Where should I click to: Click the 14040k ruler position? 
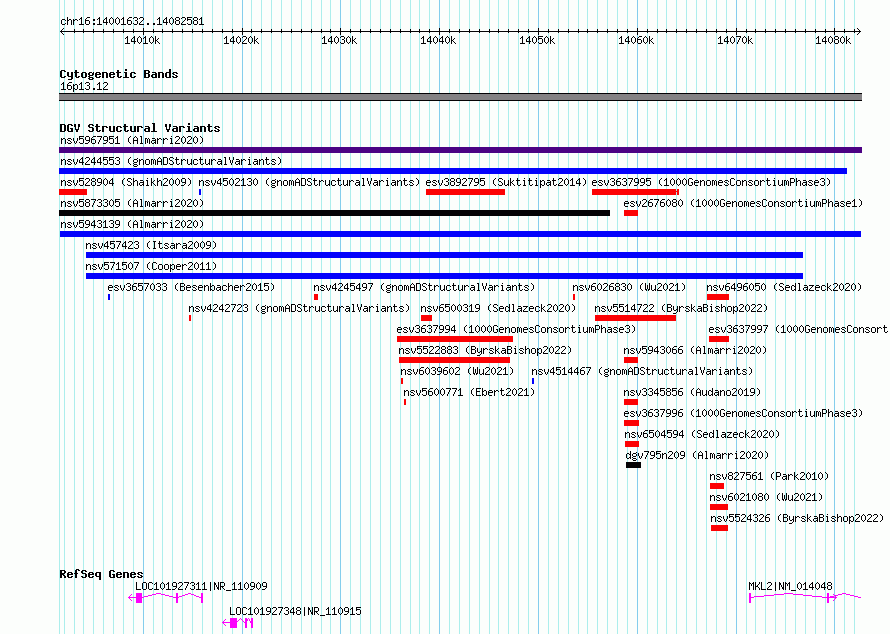[438, 40]
